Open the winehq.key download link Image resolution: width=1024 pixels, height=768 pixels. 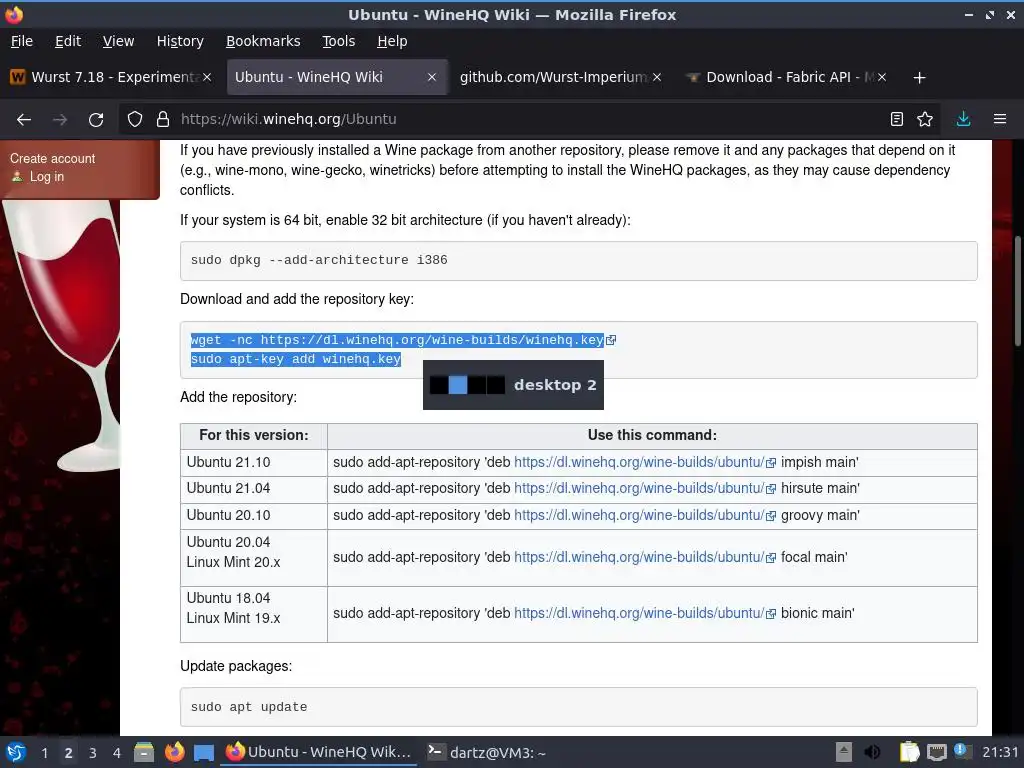click(432, 340)
